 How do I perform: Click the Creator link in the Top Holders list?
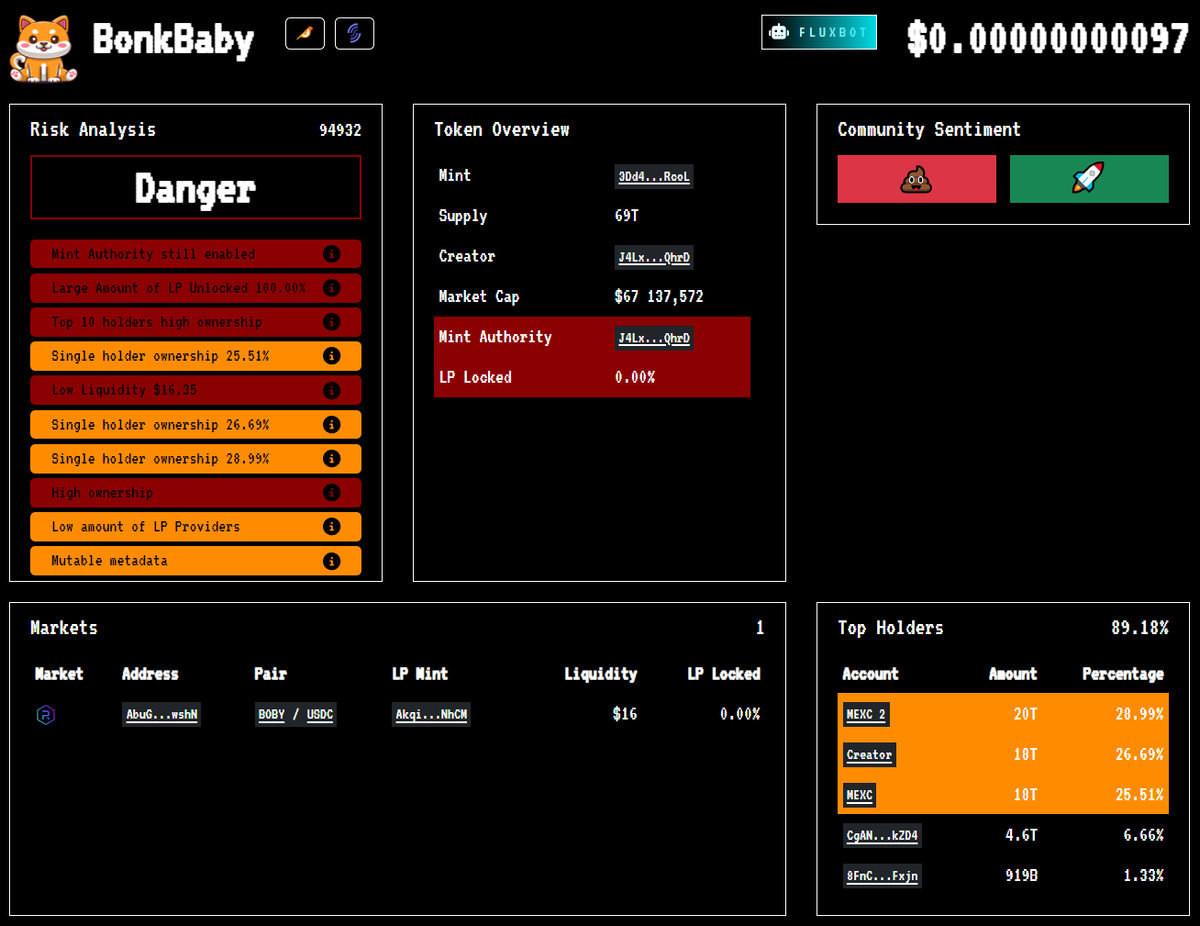click(868, 754)
